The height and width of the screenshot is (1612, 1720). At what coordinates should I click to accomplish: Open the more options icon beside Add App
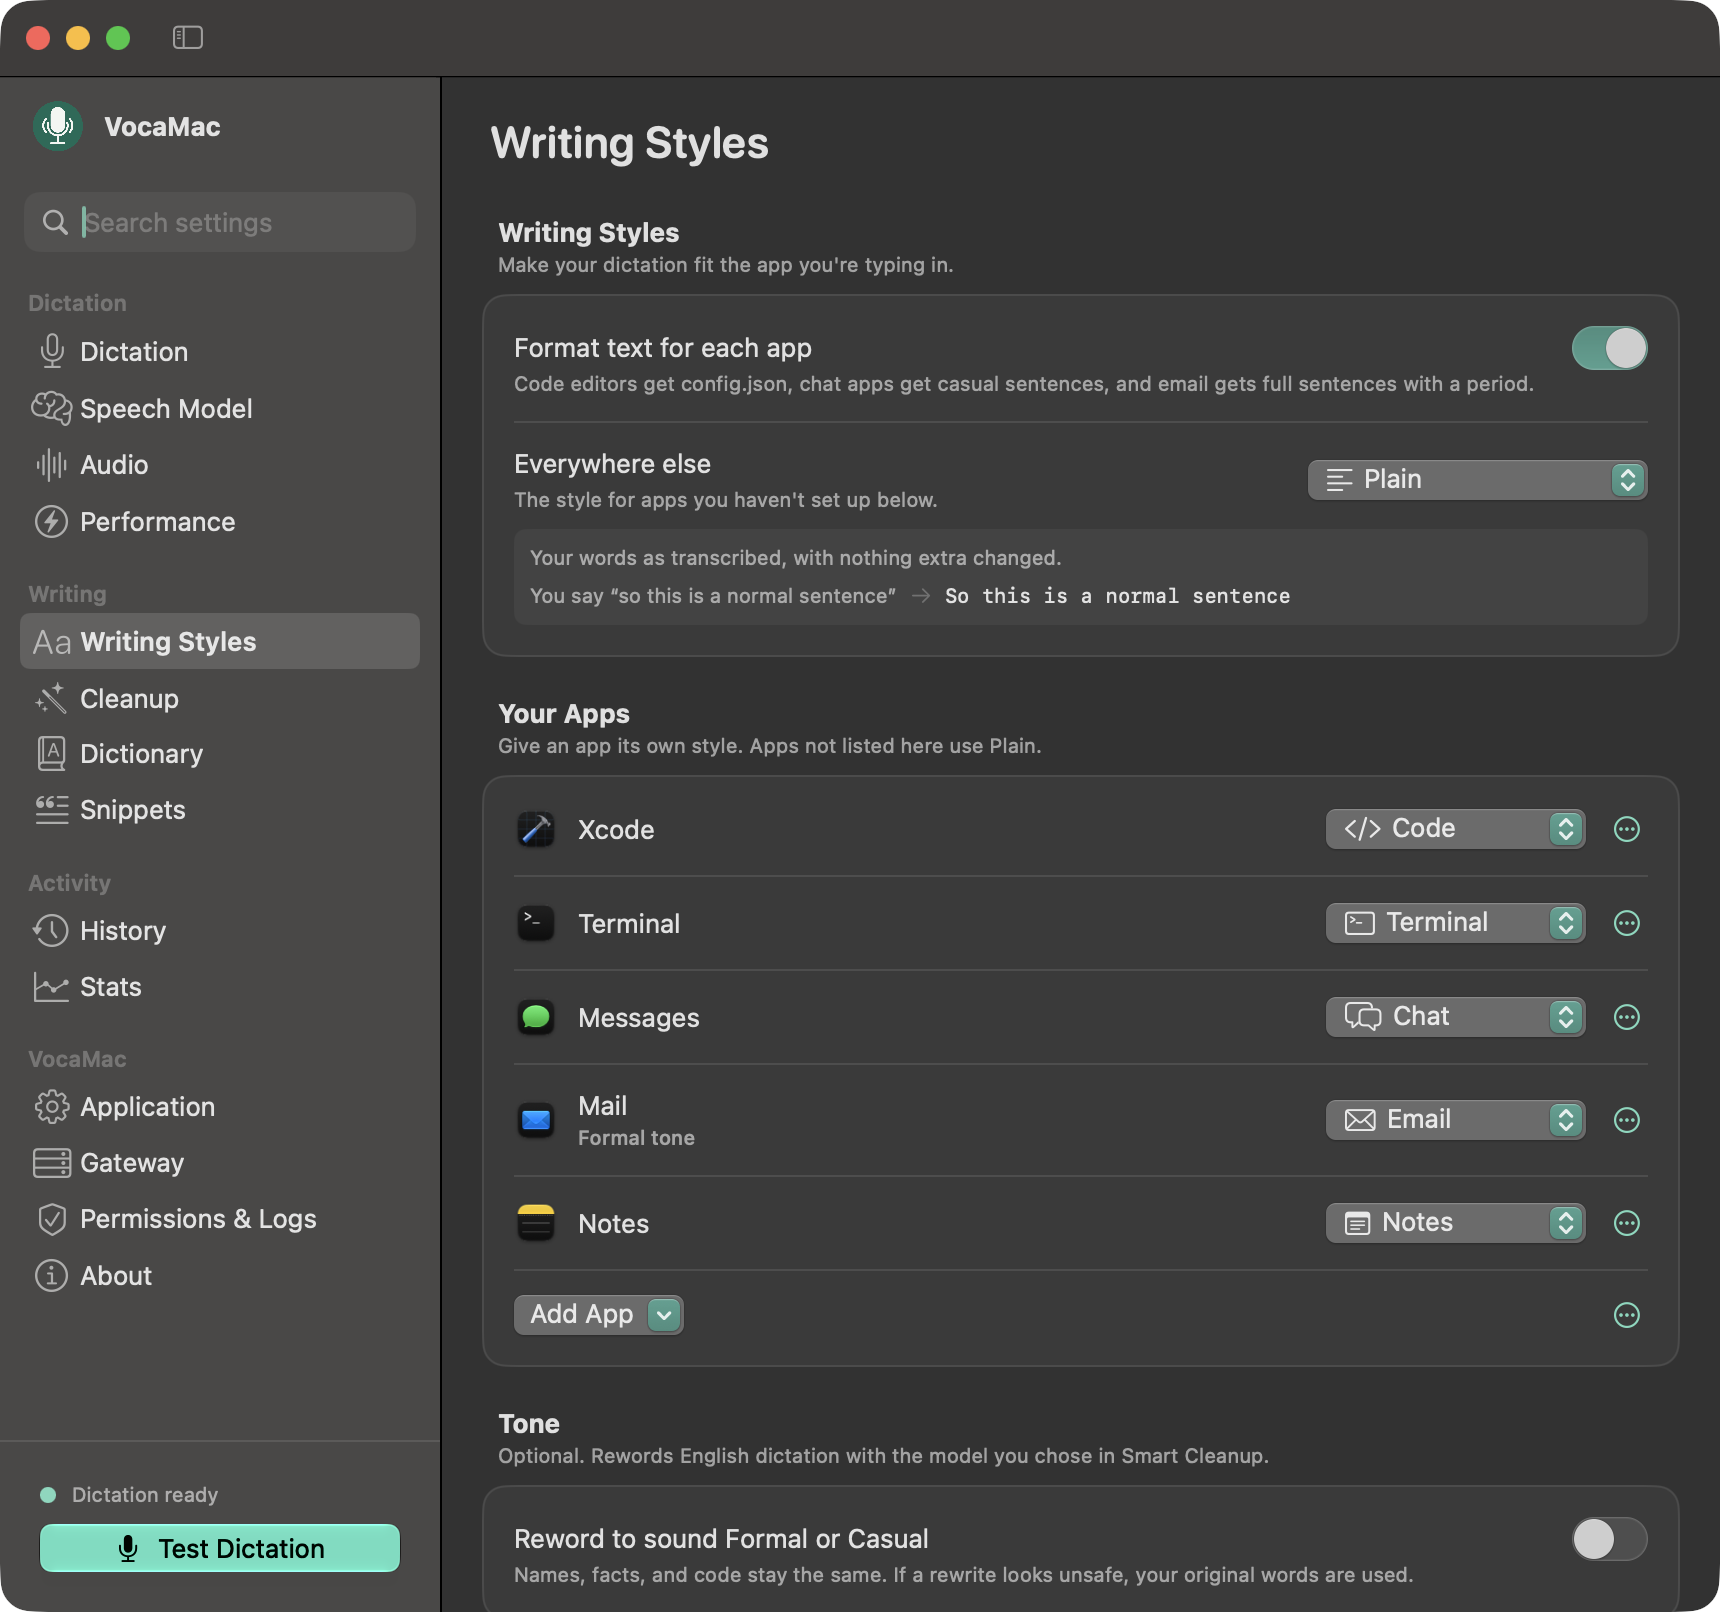click(1627, 1315)
